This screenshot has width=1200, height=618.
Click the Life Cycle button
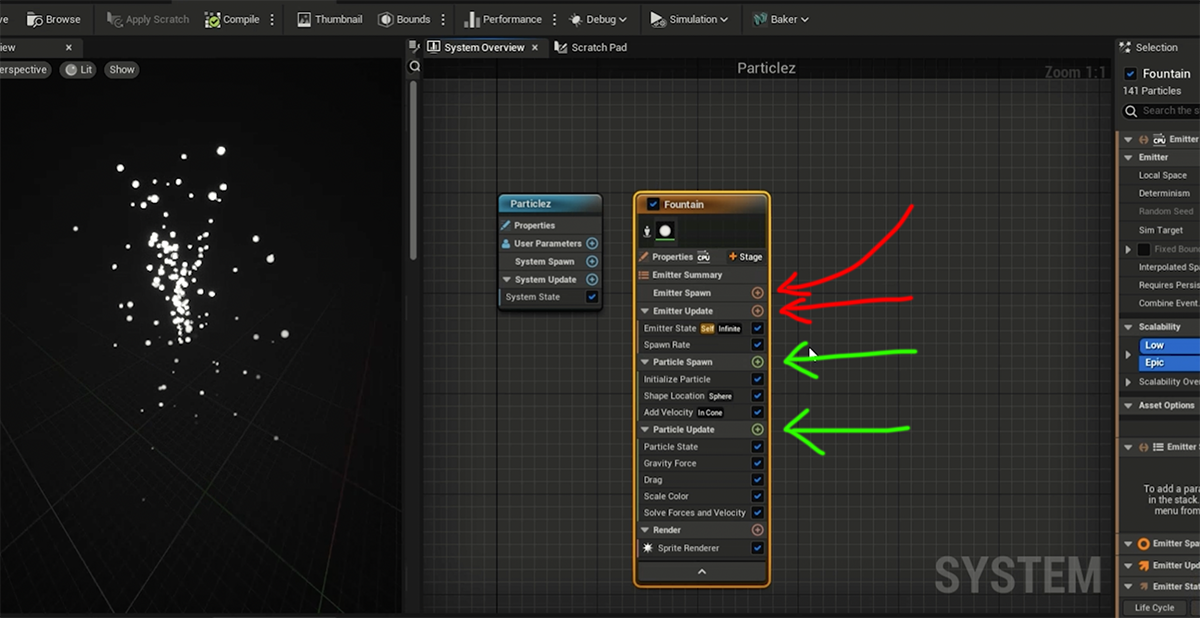point(1154,608)
